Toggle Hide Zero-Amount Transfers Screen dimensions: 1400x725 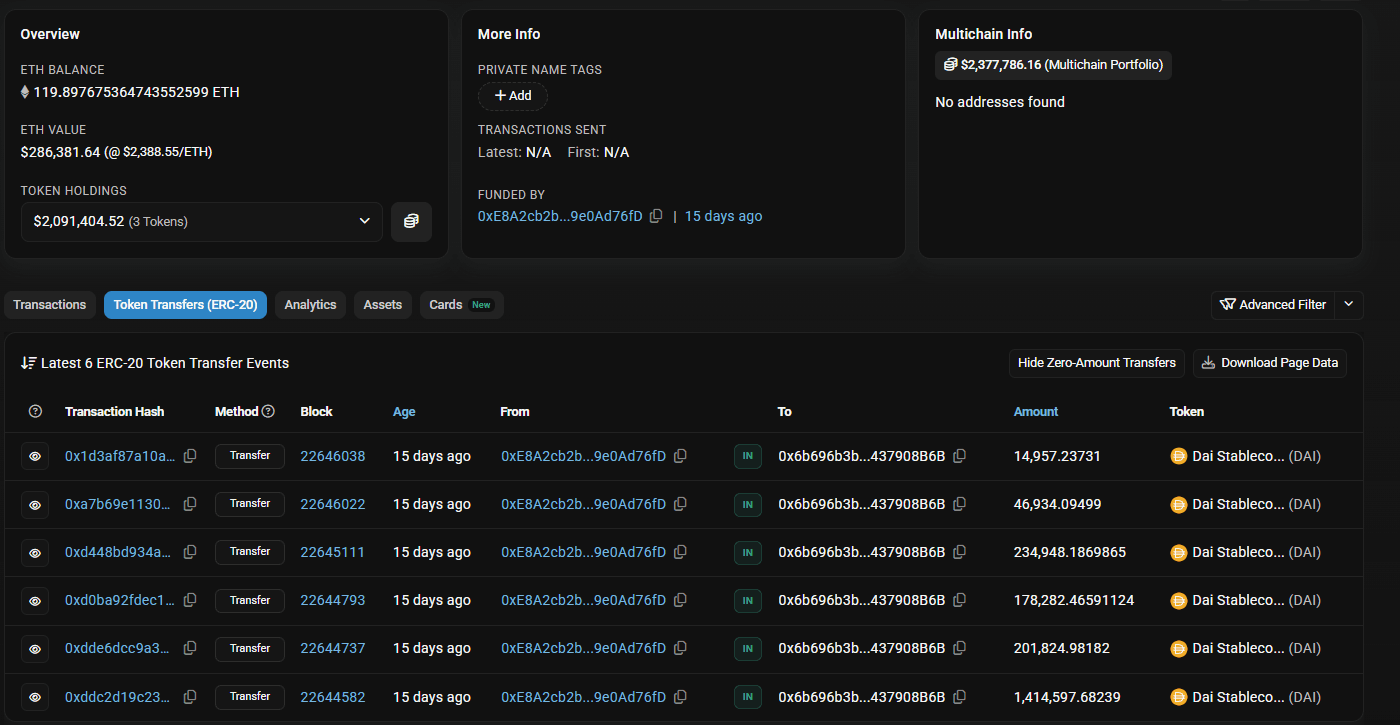(x=1096, y=363)
